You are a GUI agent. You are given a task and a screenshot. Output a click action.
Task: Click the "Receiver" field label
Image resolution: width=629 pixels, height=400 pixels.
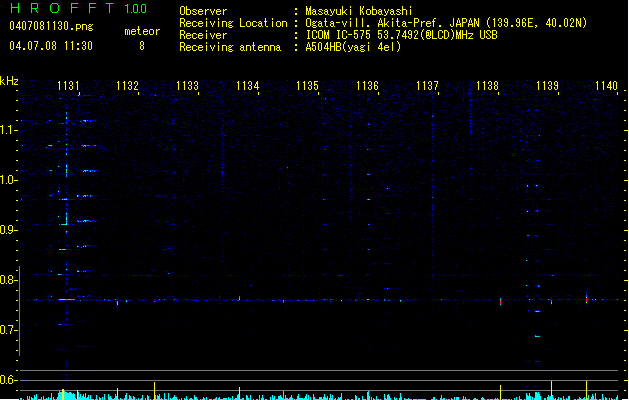click(203, 35)
